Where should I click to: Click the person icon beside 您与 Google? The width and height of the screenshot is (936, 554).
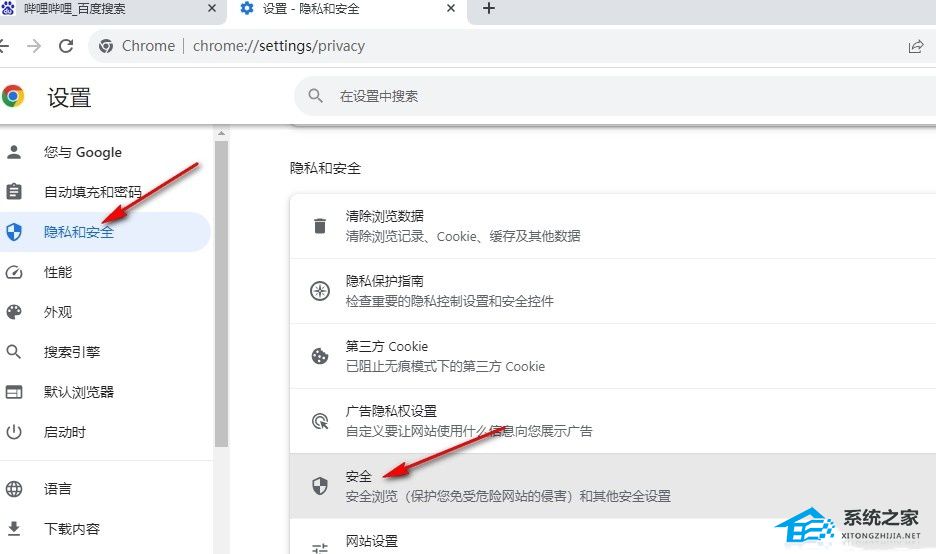[x=14, y=152]
